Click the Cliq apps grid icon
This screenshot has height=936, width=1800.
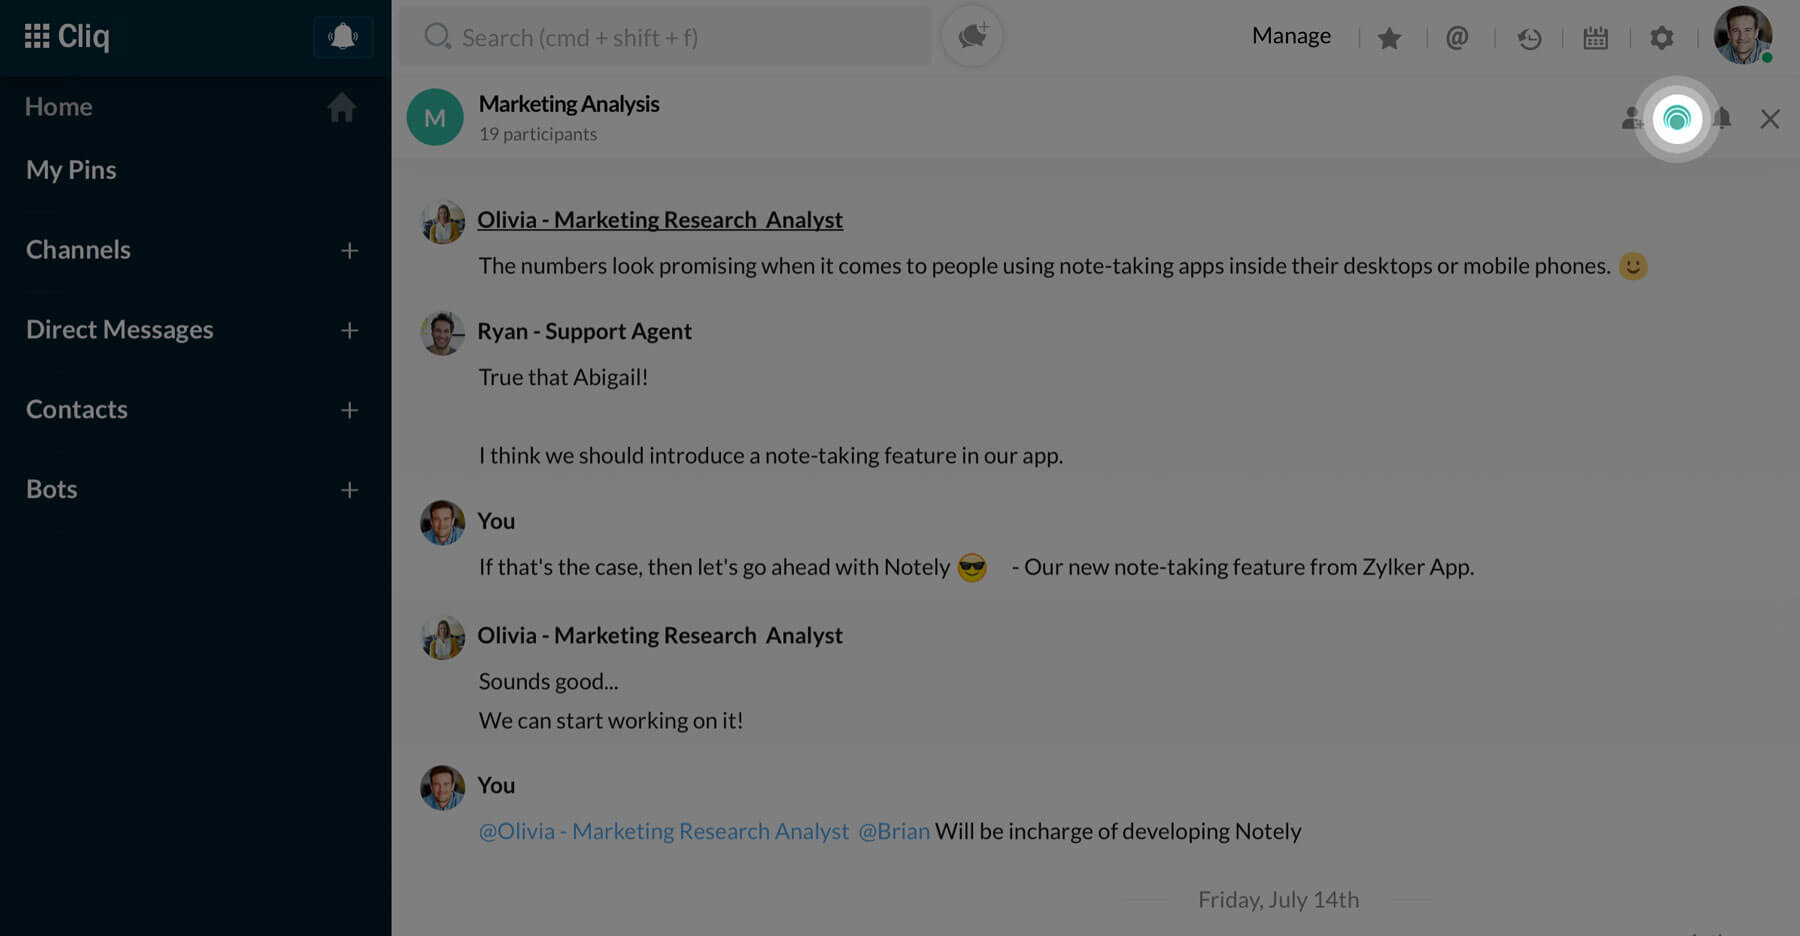tap(37, 37)
